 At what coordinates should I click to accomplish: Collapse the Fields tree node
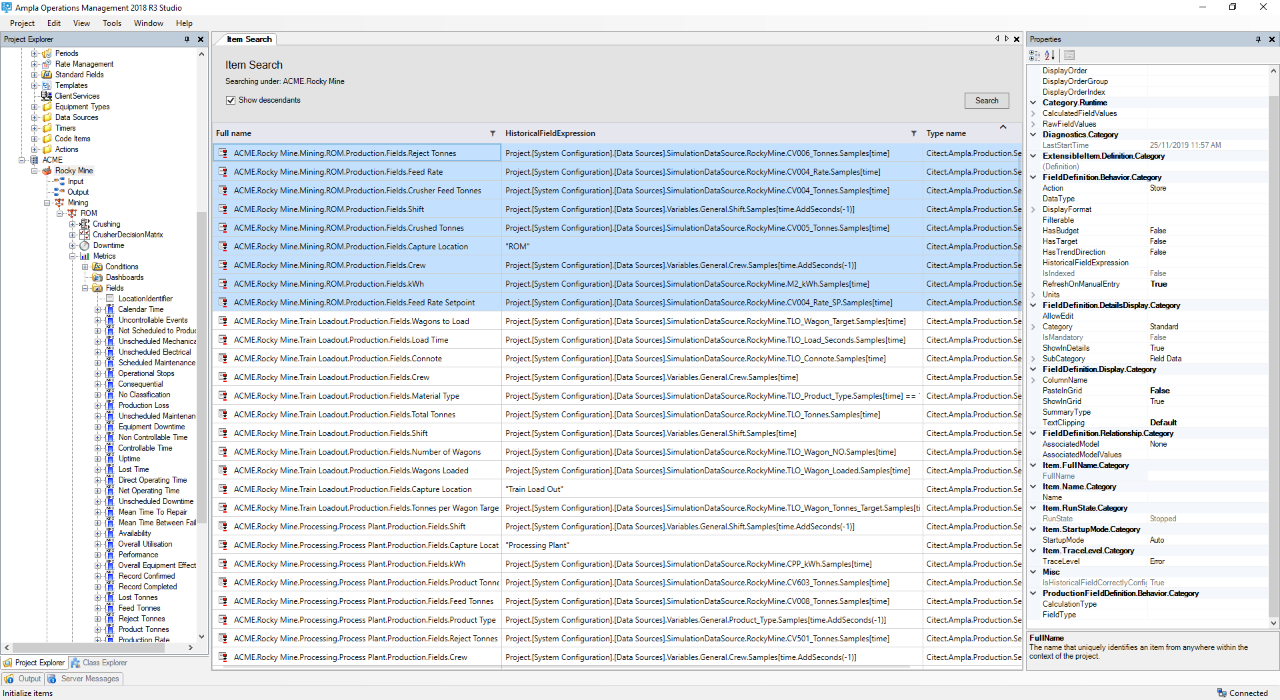coord(86,288)
